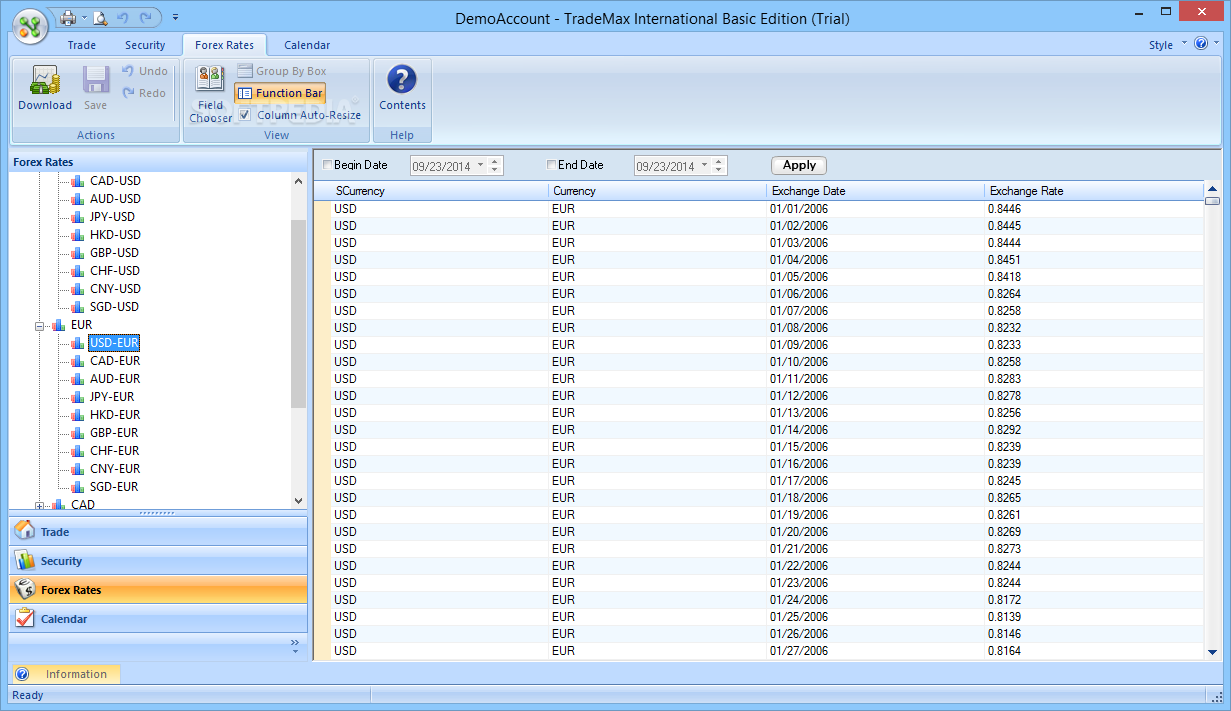Enable the Begin Date checkbox

click(x=327, y=165)
